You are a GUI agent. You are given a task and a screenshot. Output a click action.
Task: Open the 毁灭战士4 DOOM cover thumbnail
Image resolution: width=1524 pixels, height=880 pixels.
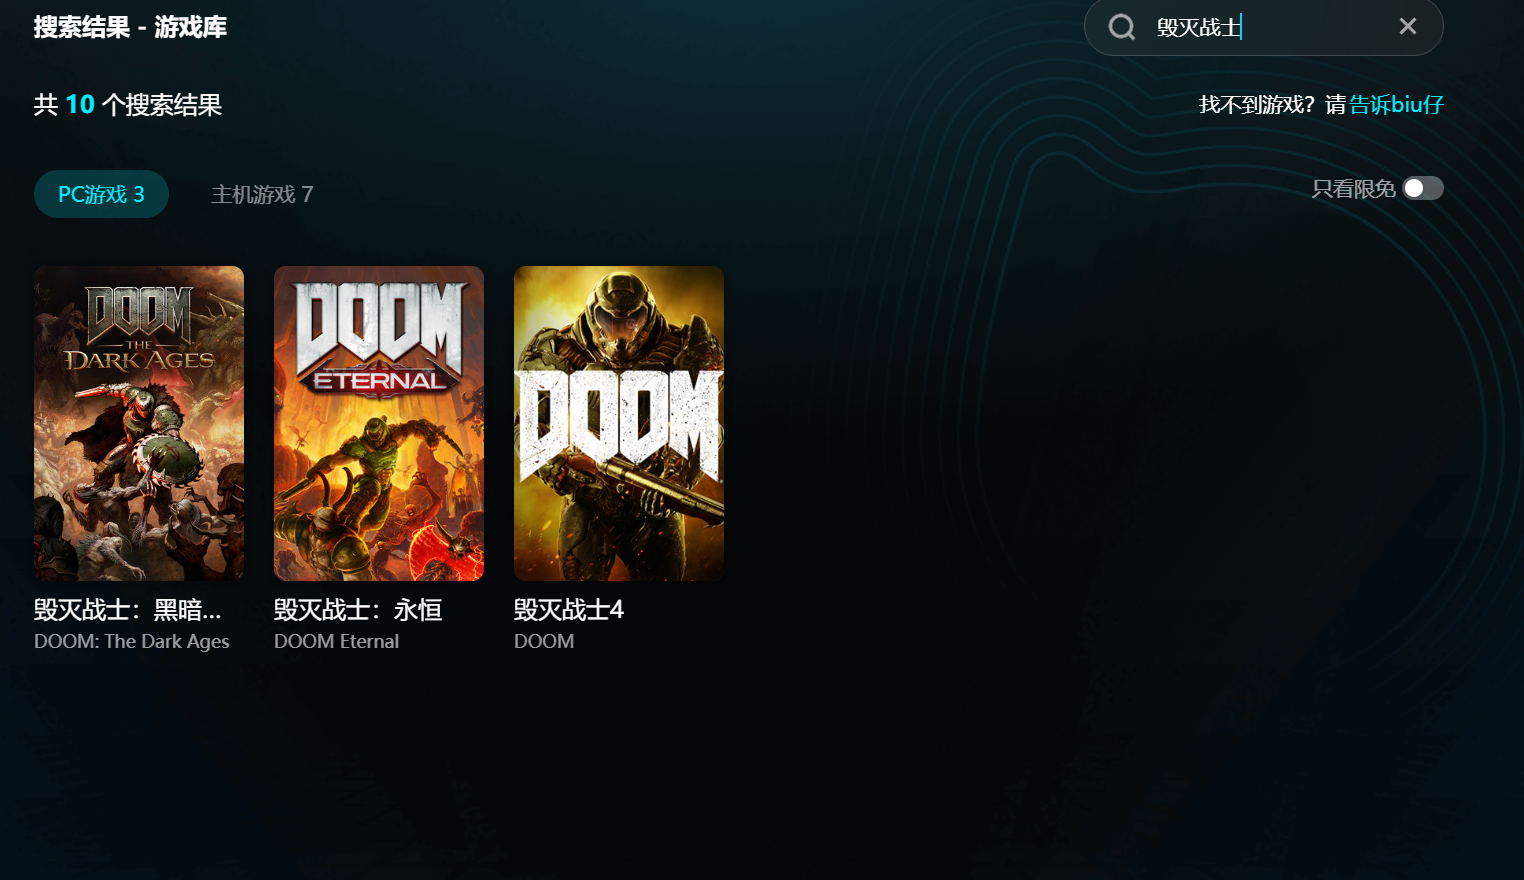pos(619,423)
